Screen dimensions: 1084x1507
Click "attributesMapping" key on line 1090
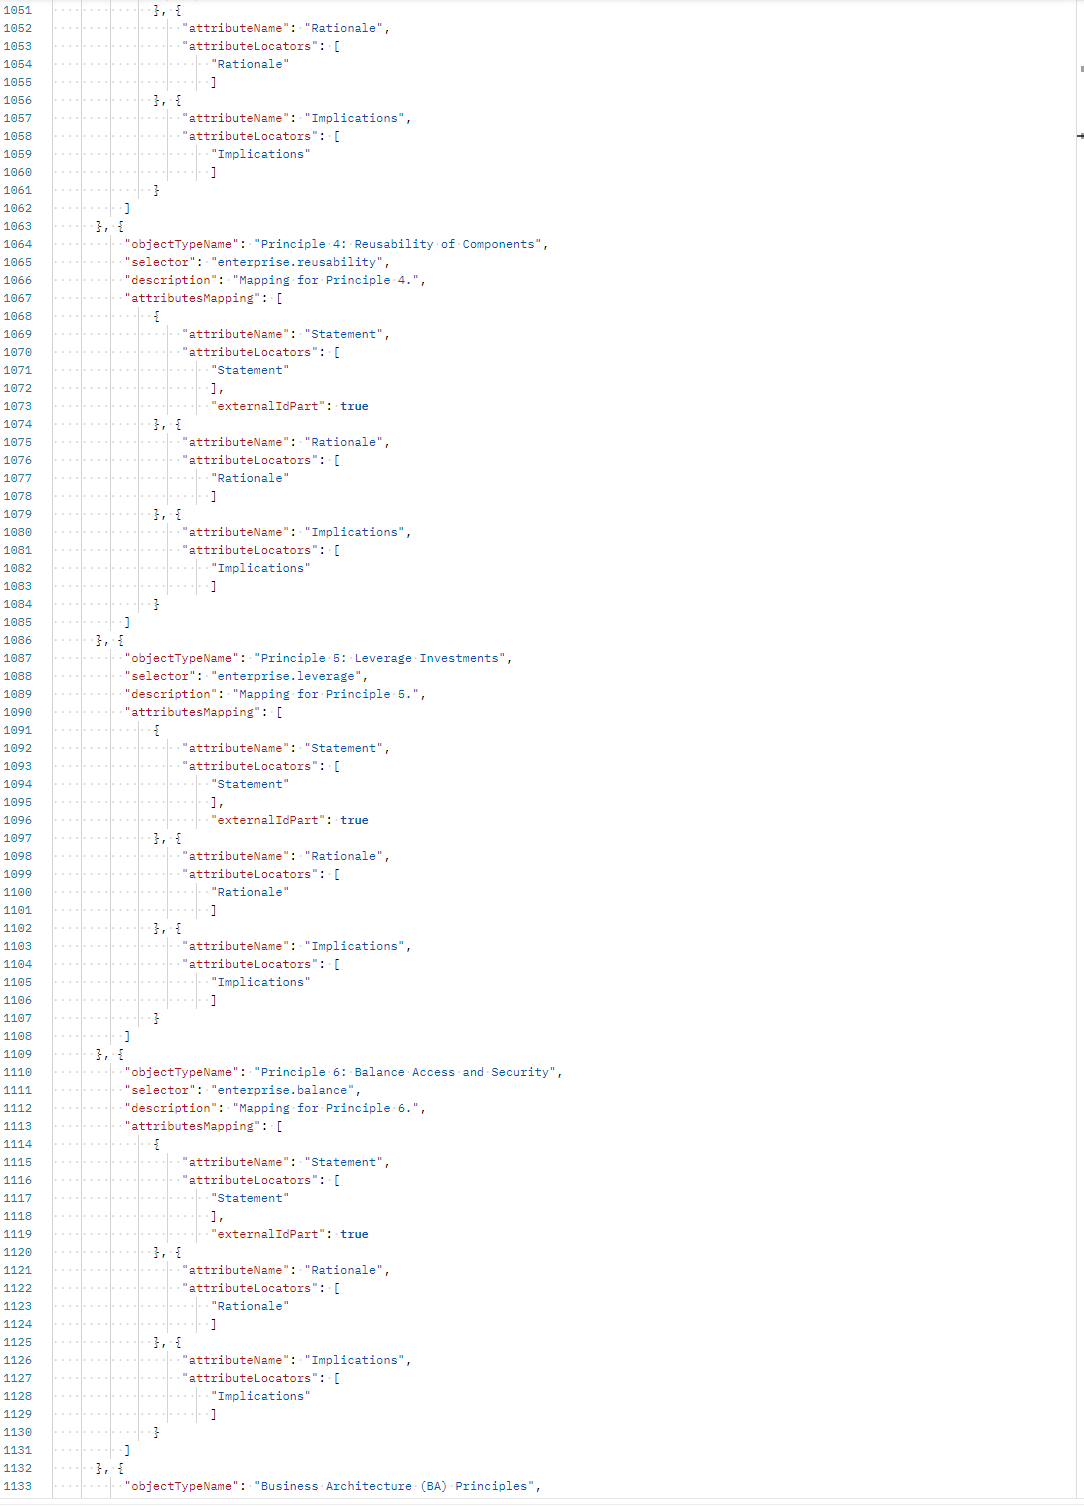[192, 712]
